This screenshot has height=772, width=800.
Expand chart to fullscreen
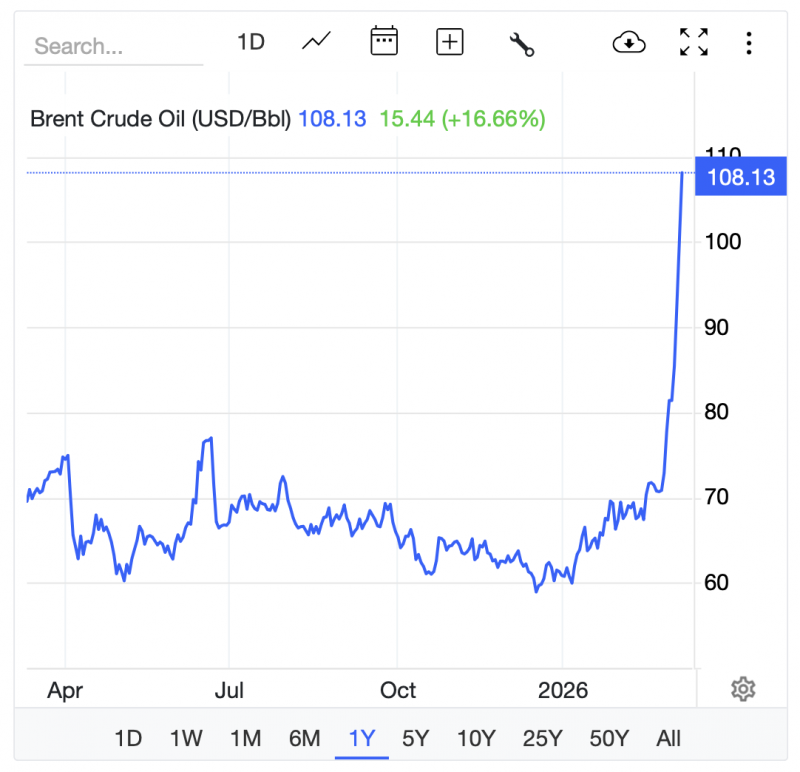click(x=693, y=42)
